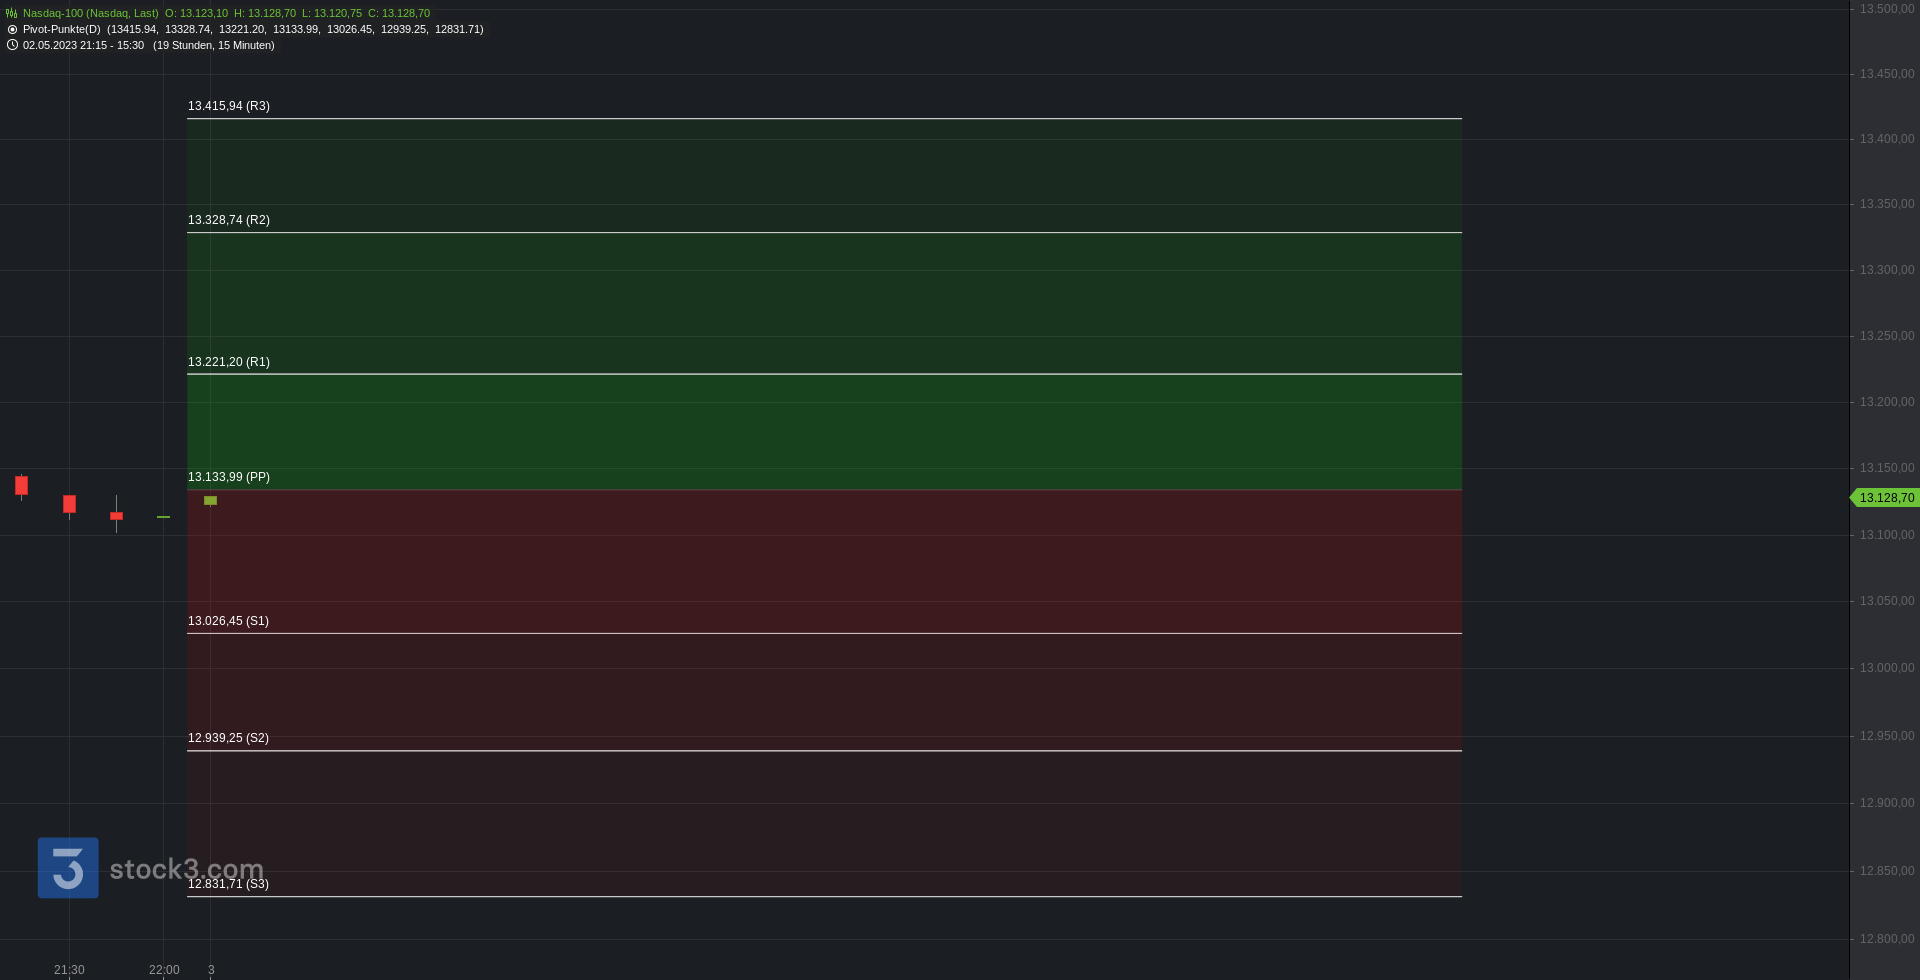Viewport: 1920px width, 980px height.
Task: Select the 13.026,45 (S1) support label
Action: click(228, 621)
